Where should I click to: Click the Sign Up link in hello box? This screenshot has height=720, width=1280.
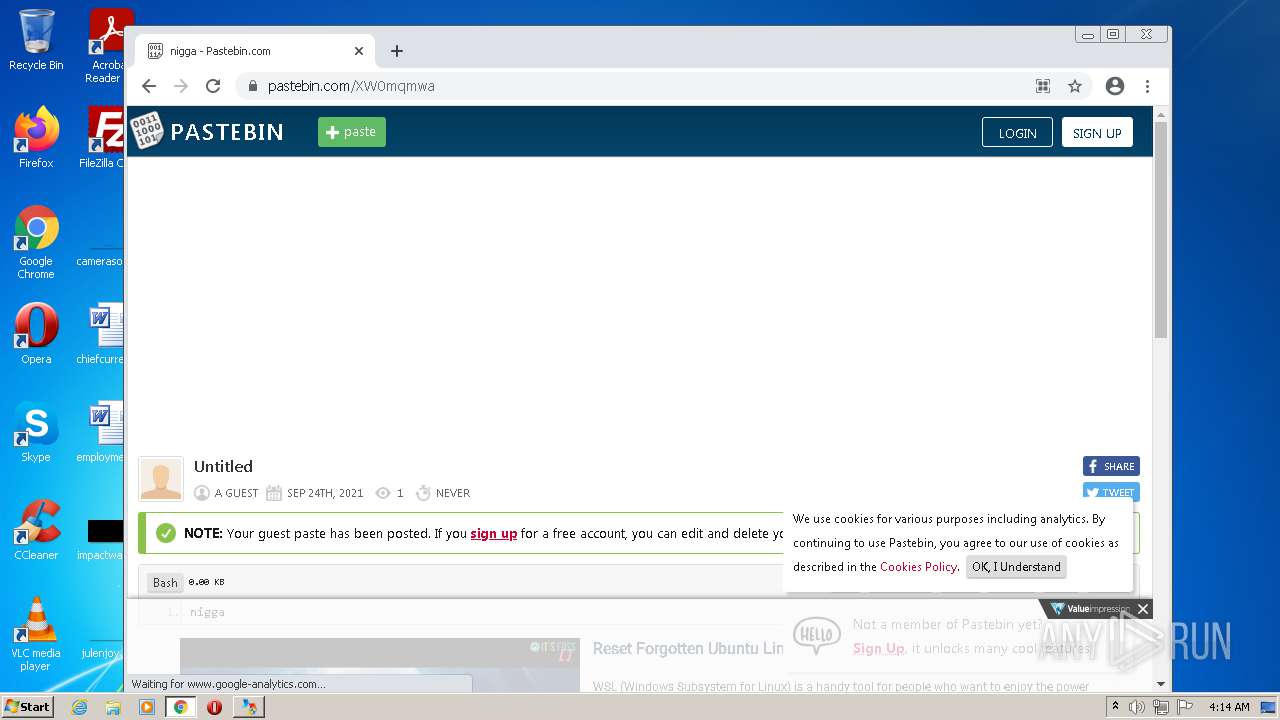pyautogui.click(x=878, y=648)
